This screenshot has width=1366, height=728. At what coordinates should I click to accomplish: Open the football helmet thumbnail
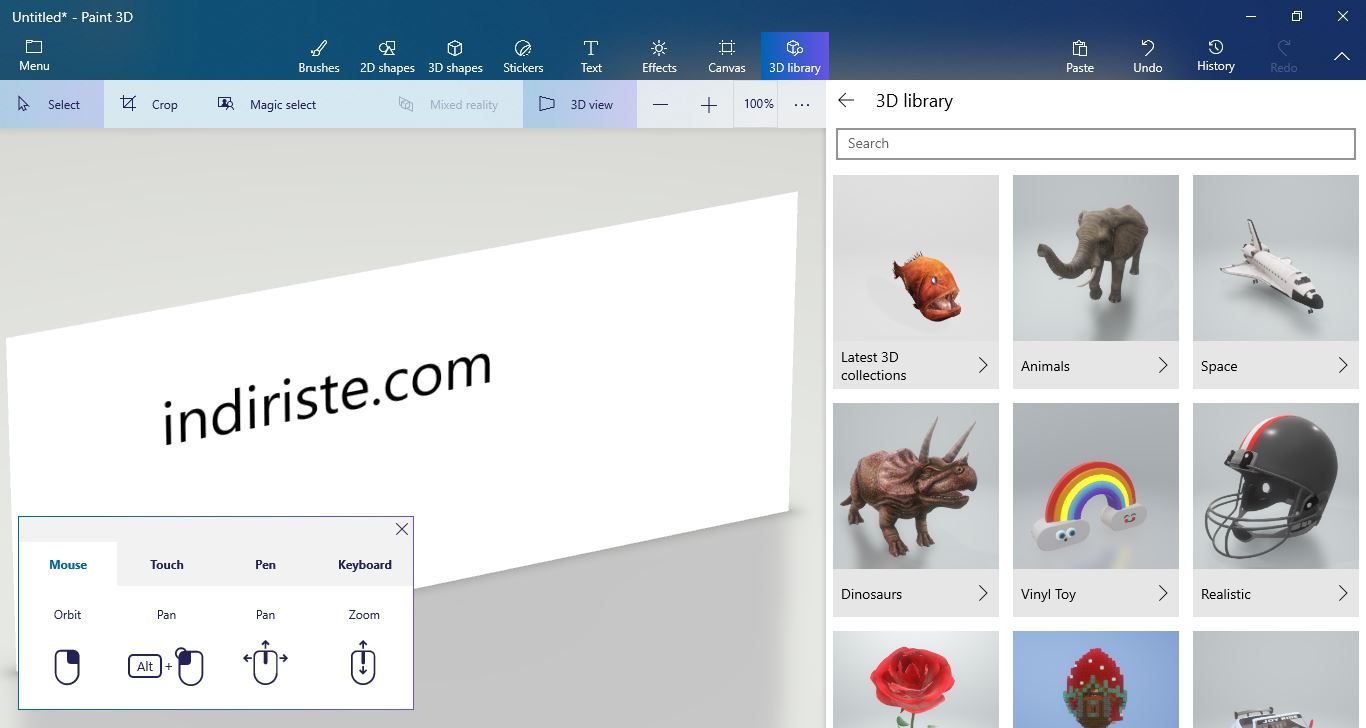[1276, 486]
